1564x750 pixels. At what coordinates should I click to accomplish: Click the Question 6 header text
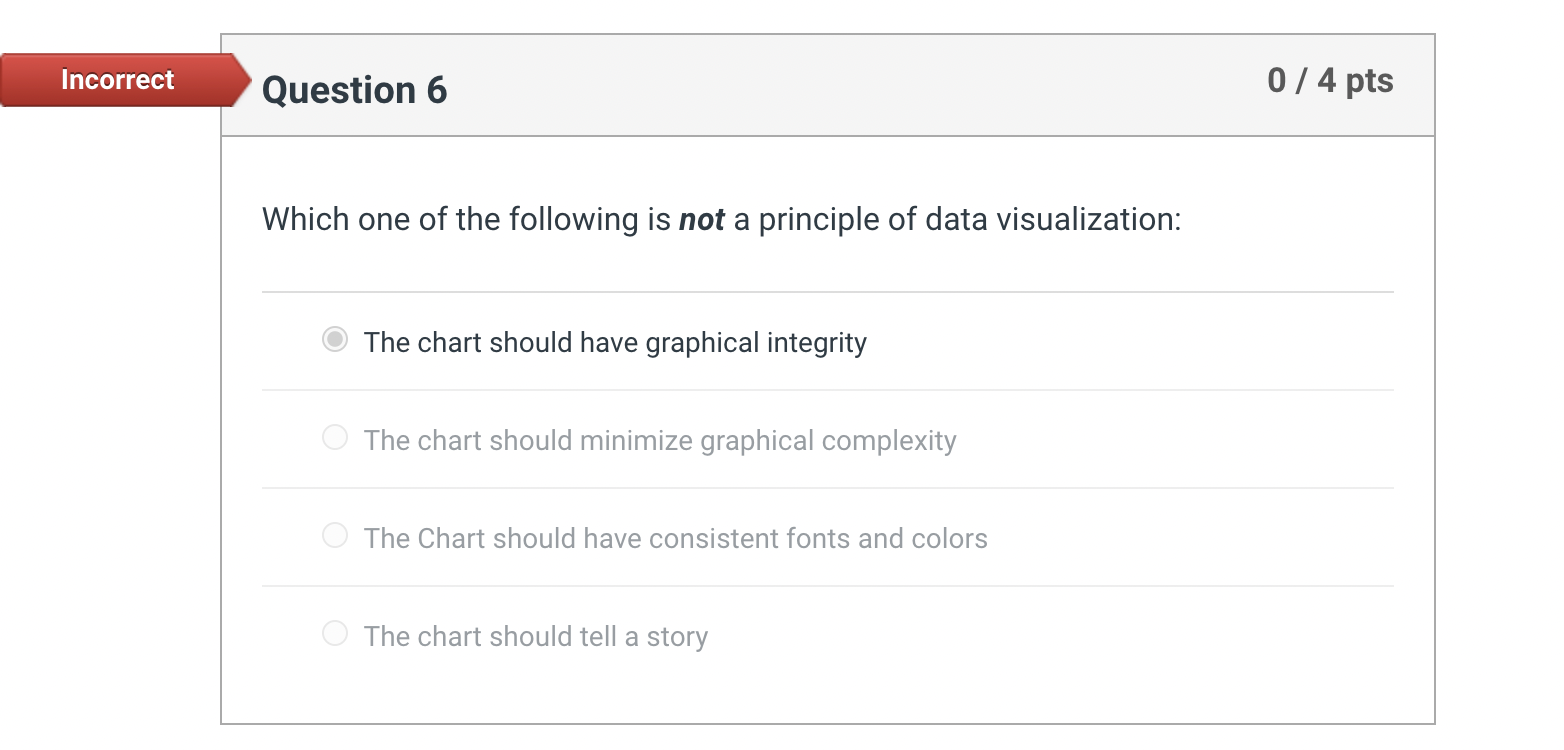pos(353,90)
